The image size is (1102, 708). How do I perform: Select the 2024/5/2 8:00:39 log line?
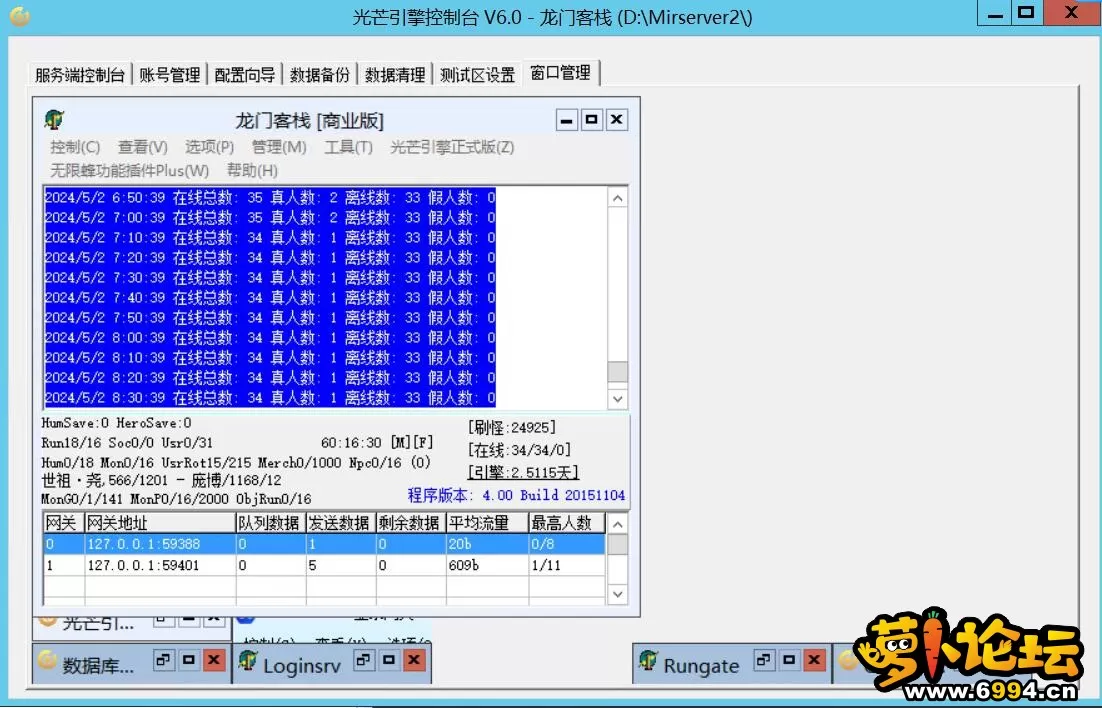[x=270, y=337]
